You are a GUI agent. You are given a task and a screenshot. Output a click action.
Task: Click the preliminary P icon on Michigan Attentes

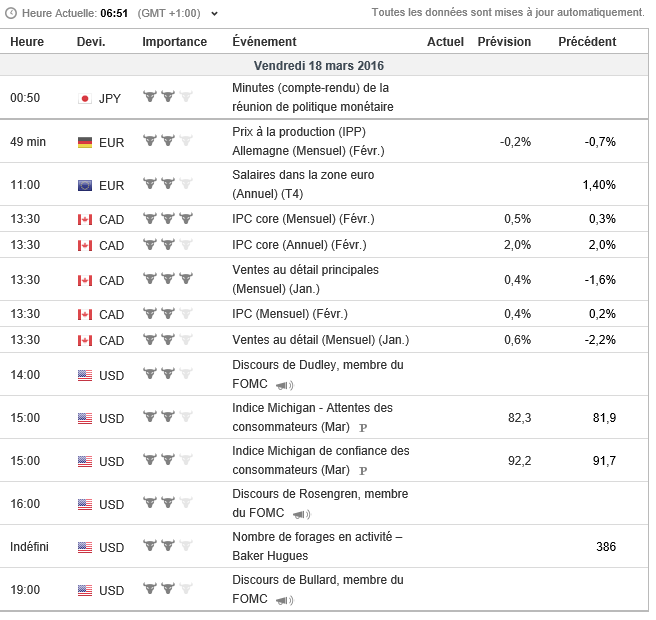coord(363,428)
